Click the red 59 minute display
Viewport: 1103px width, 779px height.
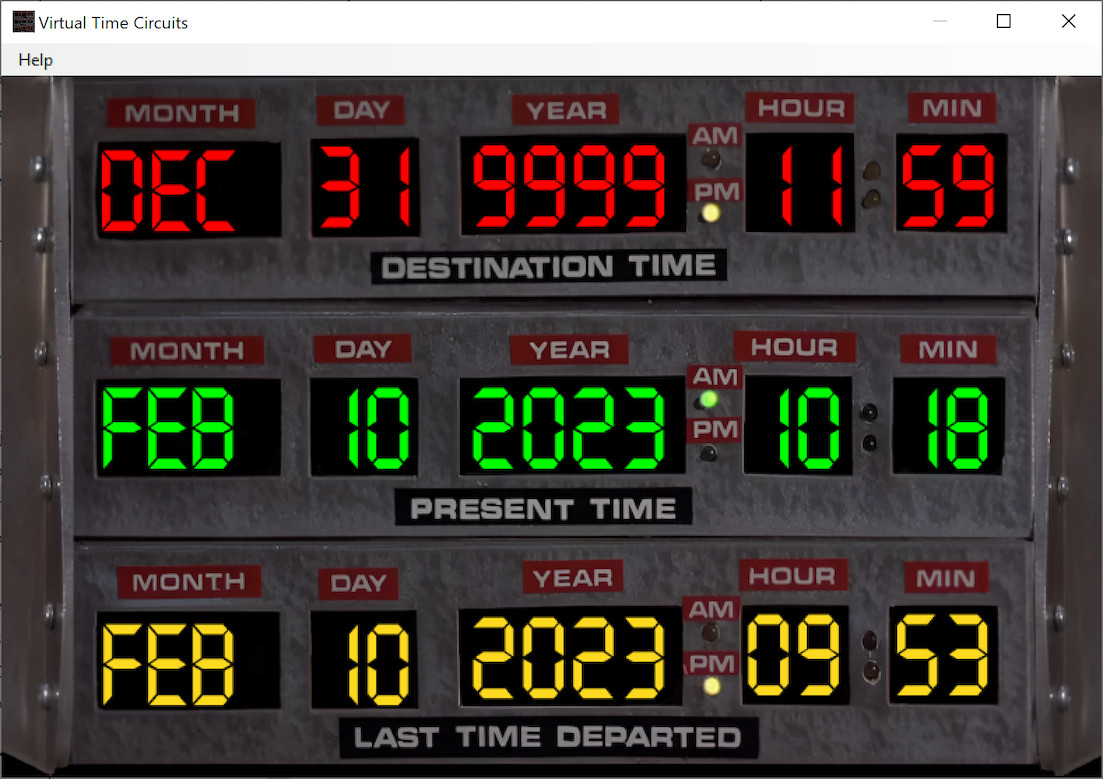[x=951, y=183]
